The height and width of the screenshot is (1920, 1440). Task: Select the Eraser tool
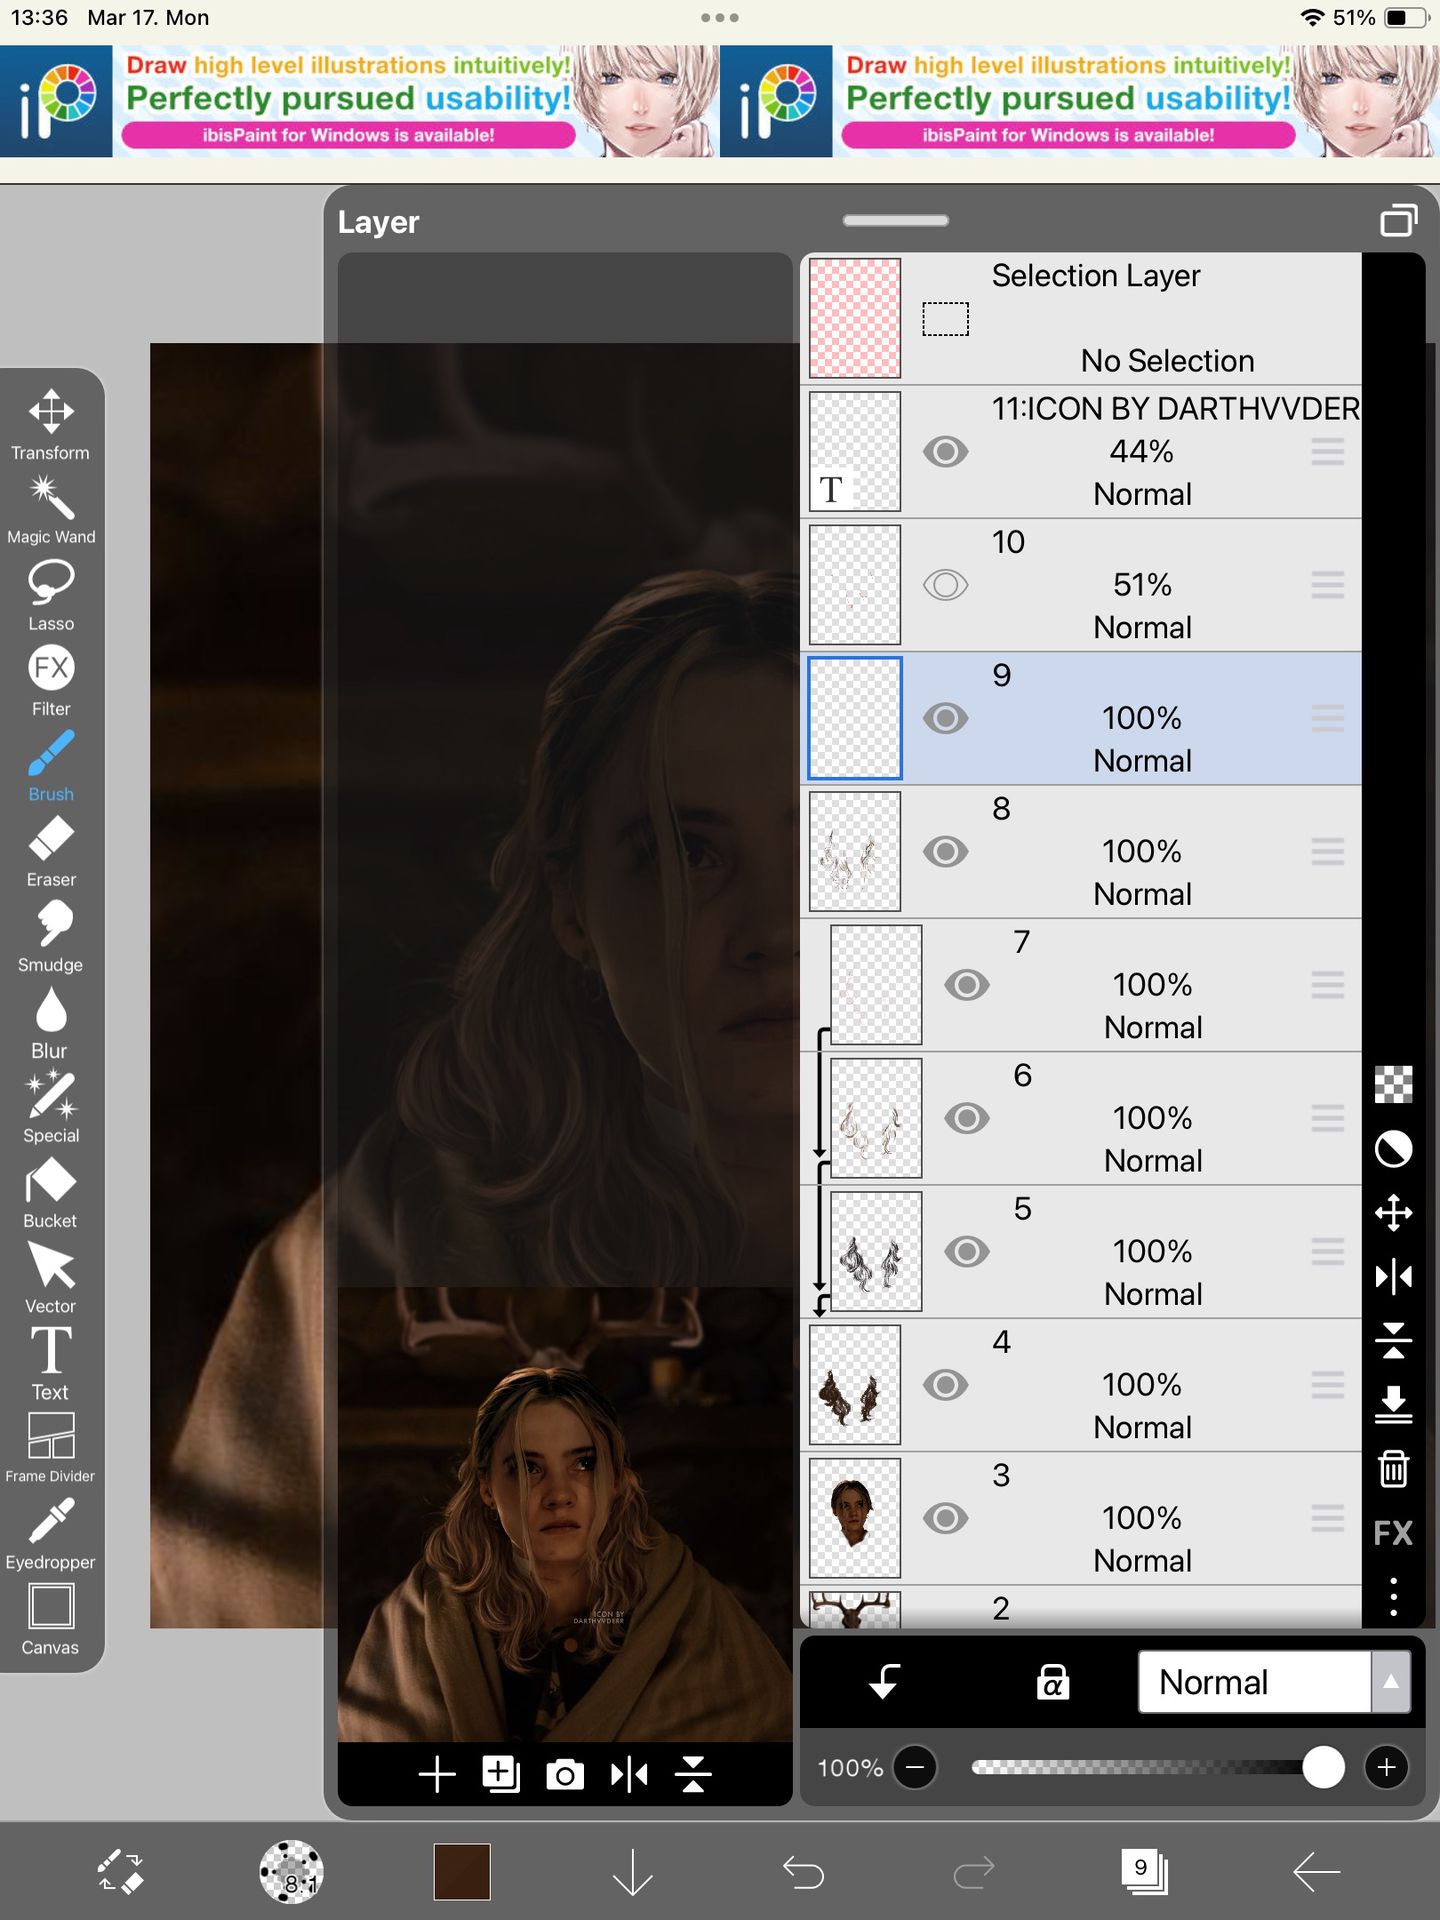[51, 851]
